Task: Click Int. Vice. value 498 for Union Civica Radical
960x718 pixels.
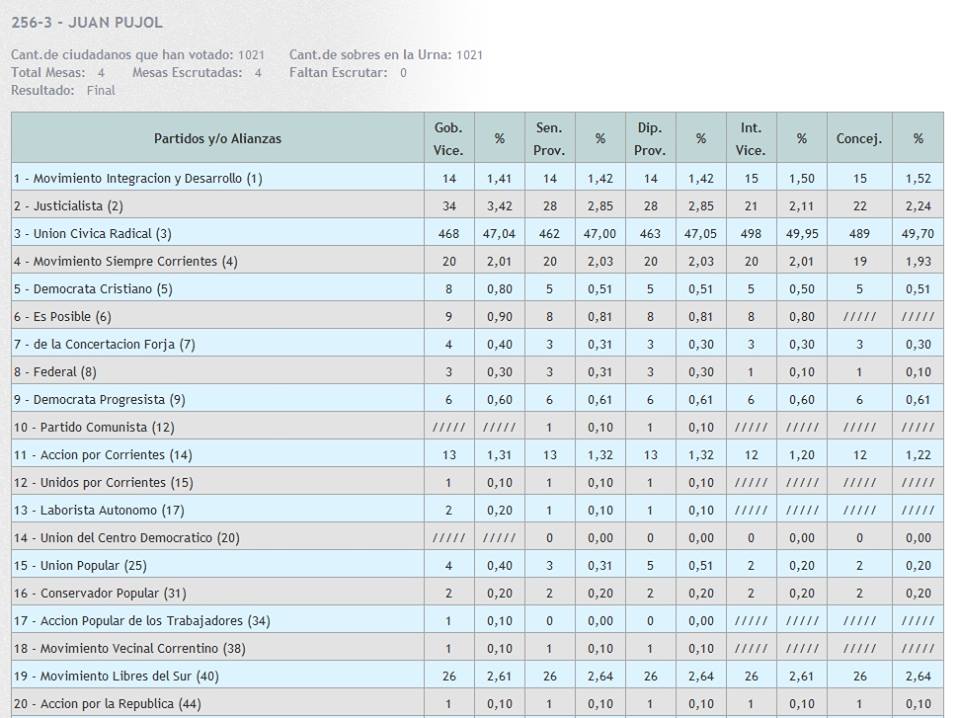Action: click(751, 234)
